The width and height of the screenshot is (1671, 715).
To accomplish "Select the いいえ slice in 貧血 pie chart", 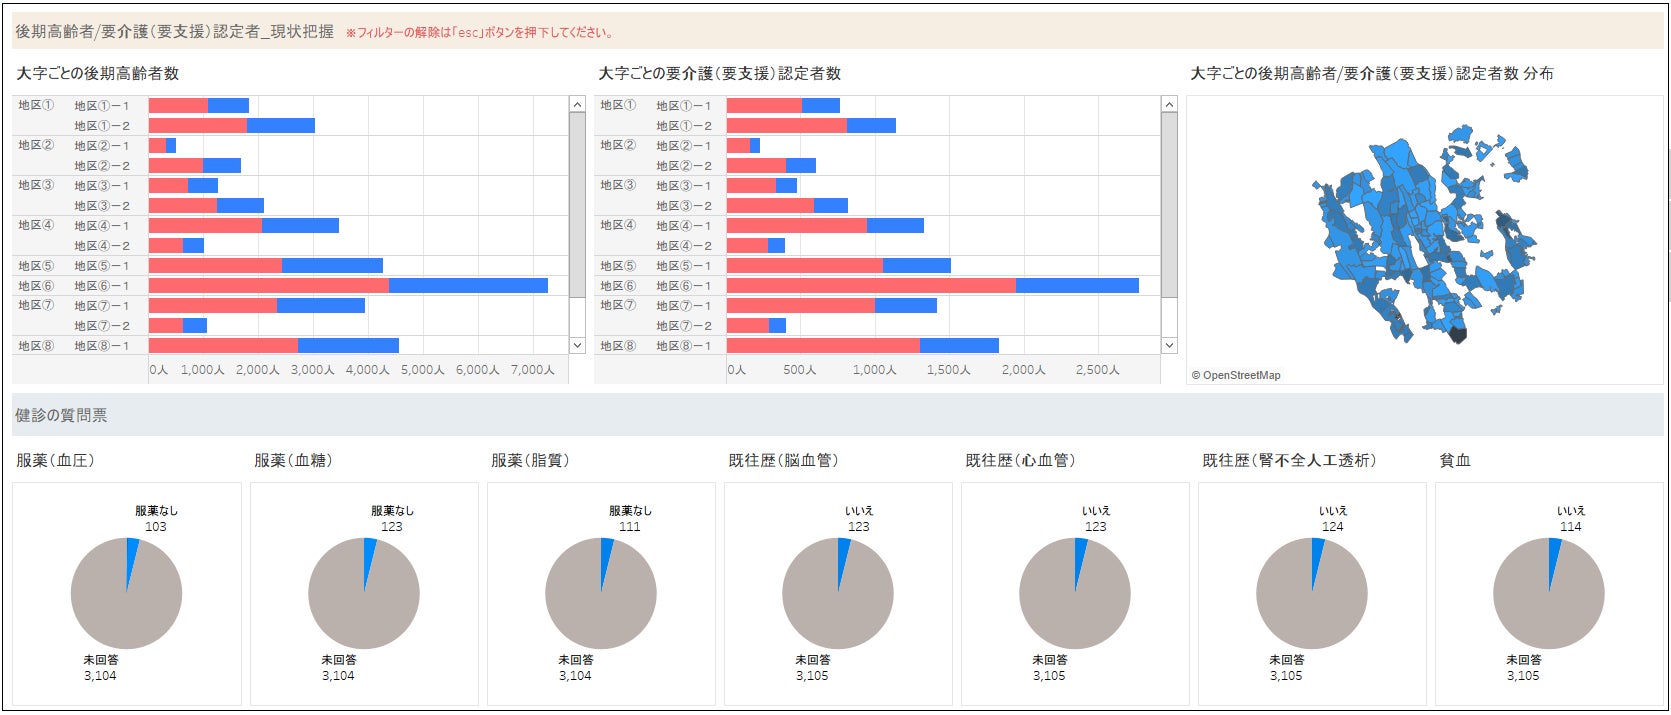I will point(1554,561).
